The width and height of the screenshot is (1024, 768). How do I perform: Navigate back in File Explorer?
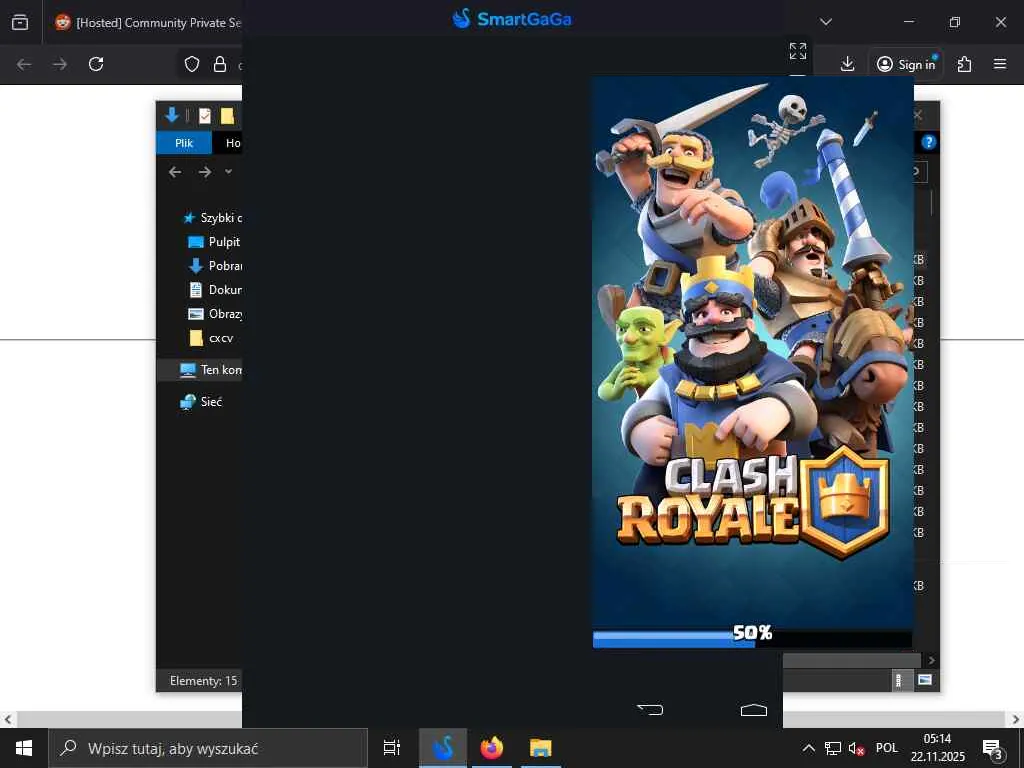click(x=175, y=172)
